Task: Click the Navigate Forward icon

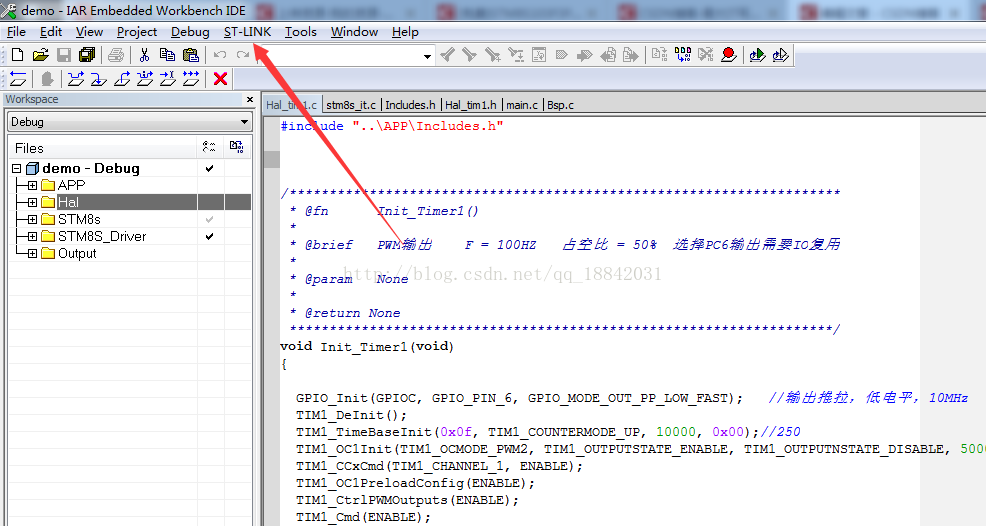Action: tap(631, 55)
